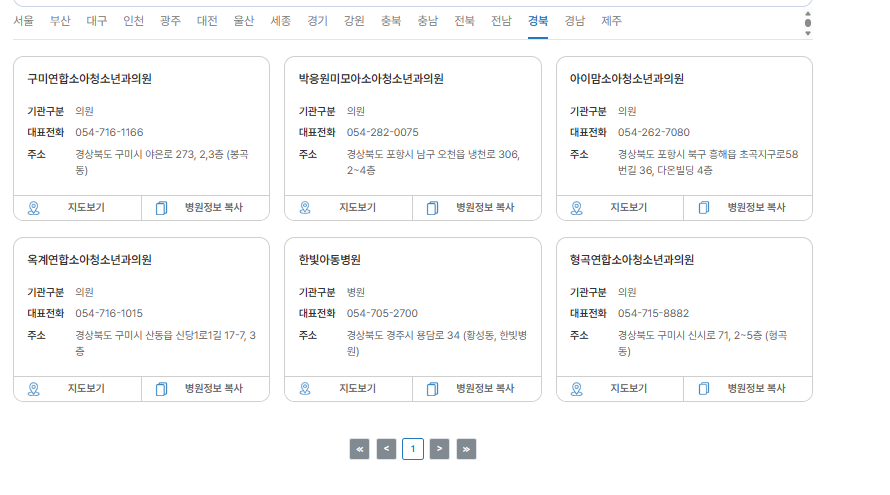Switch to 충남 region tab

(427, 21)
